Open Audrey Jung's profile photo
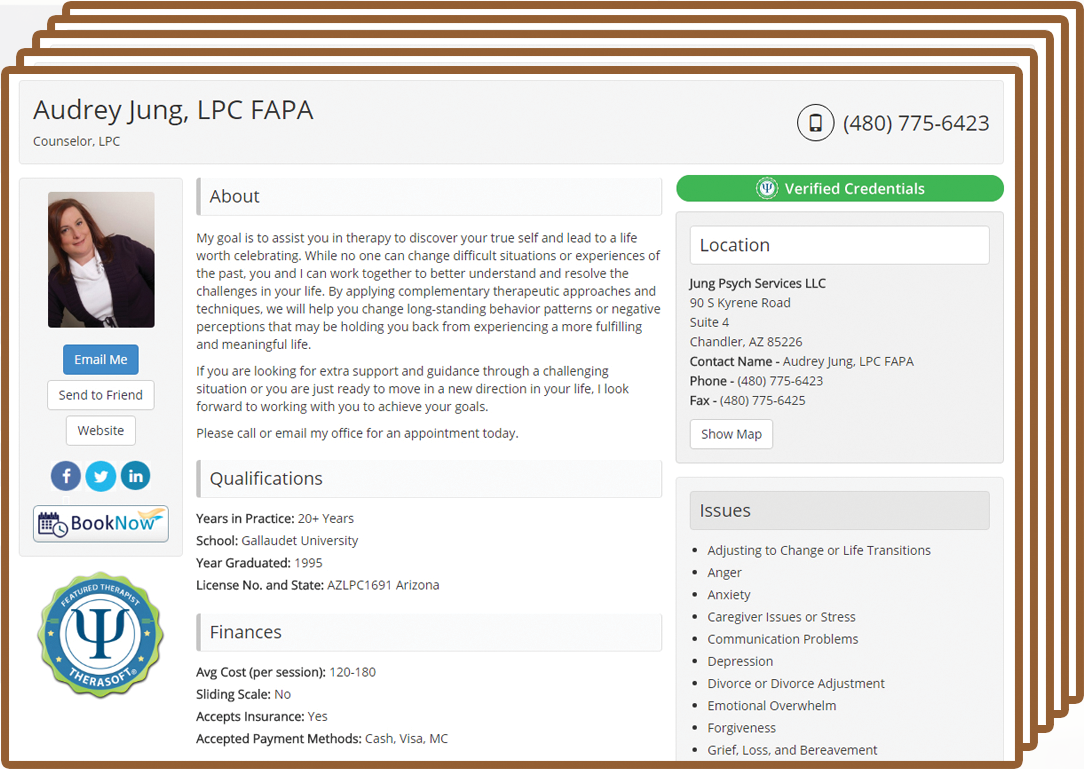1084x769 pixels. pos(101,259)
